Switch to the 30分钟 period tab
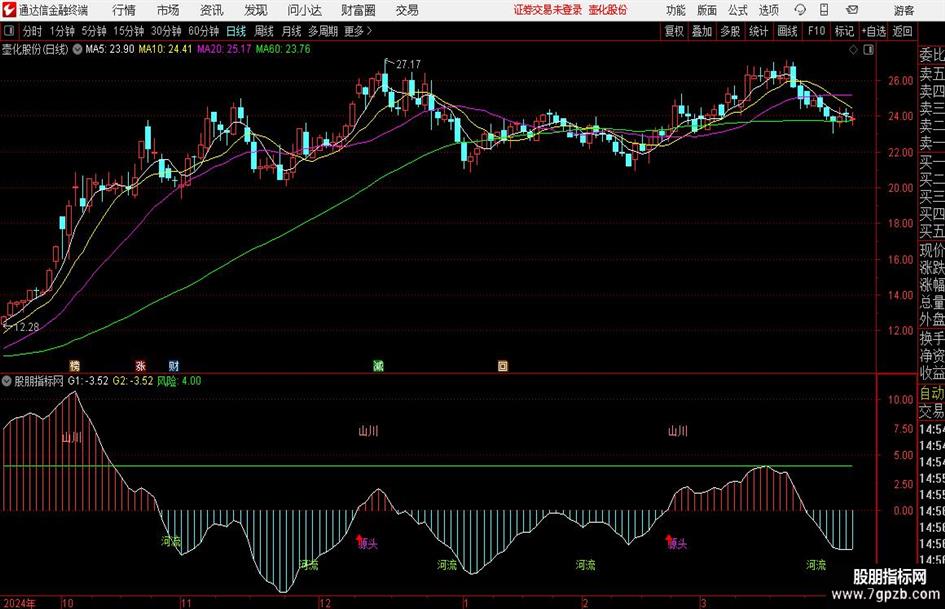 (x=166, y=31)
